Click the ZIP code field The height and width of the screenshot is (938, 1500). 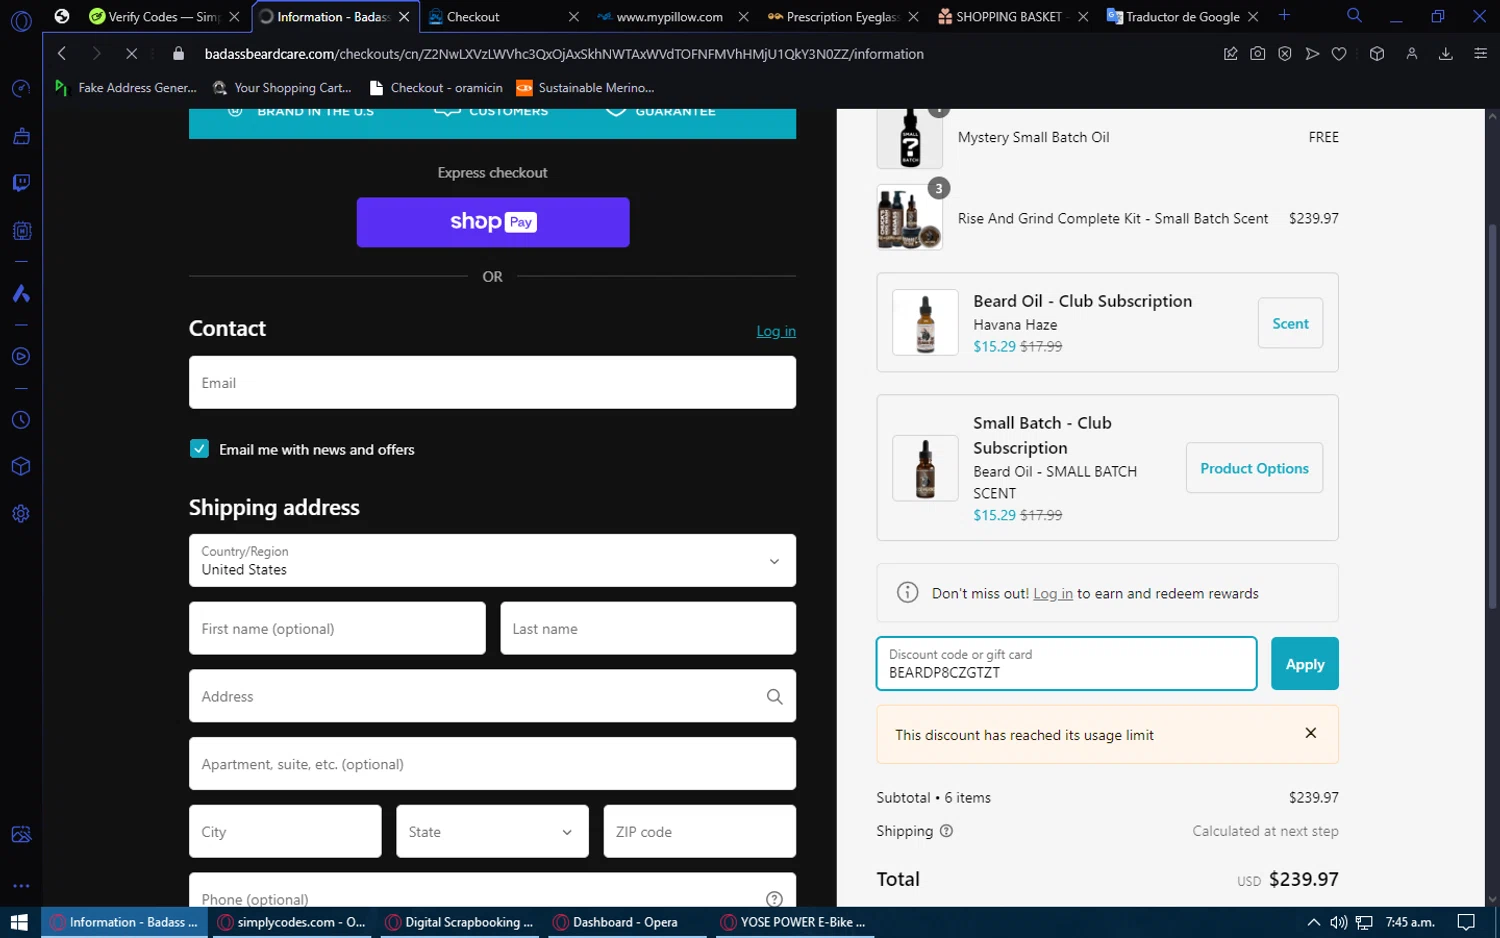[699, 831]
